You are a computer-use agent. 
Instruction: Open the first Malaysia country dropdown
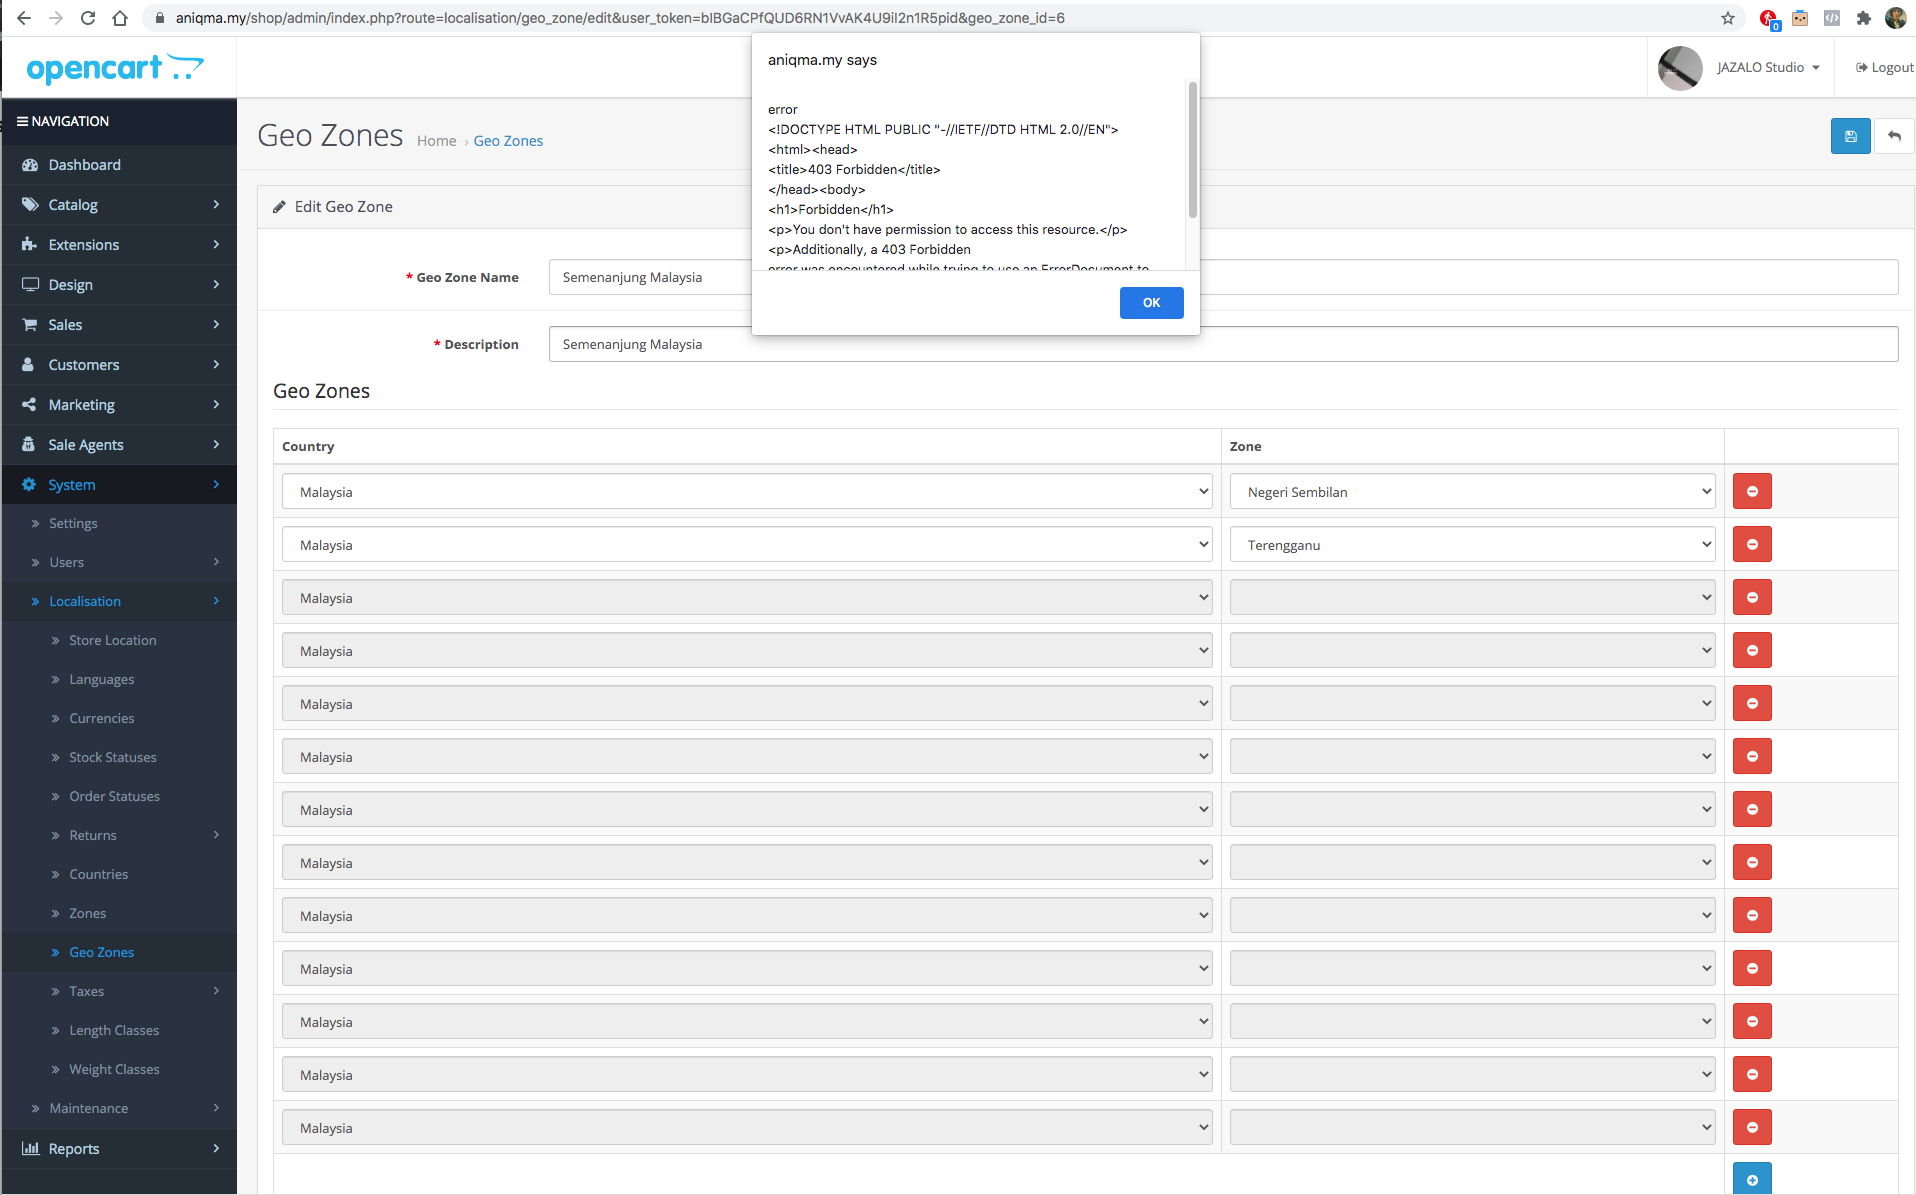click(747, 491)
